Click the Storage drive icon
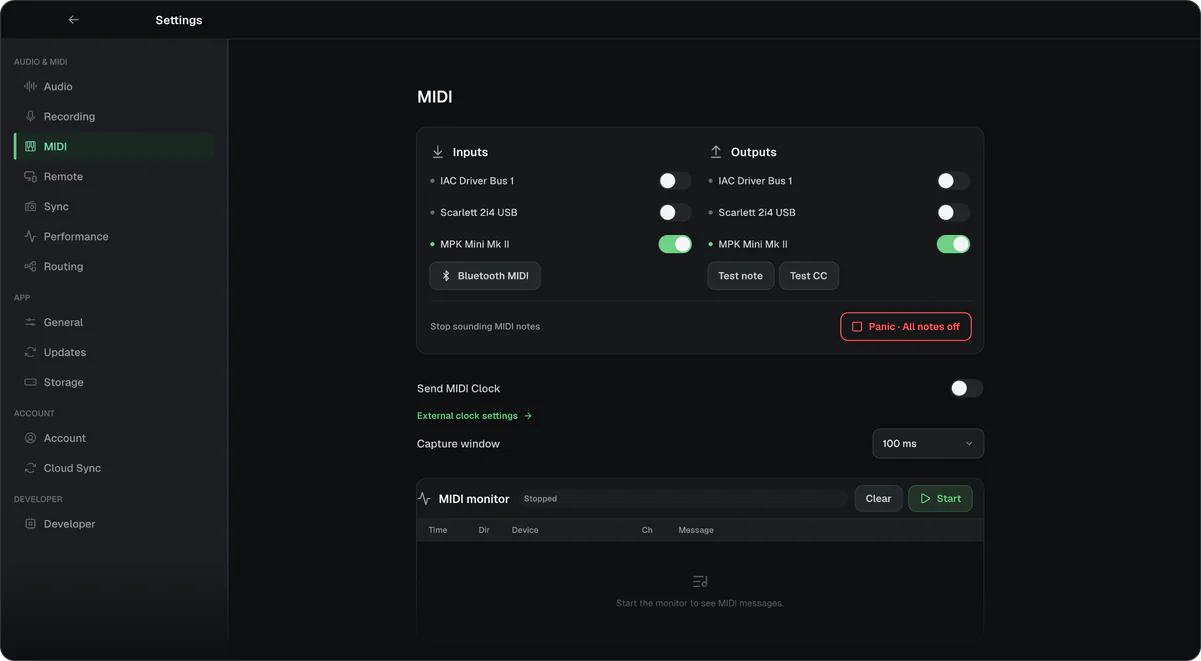1201x661 pixels. [x=30, y=383]
